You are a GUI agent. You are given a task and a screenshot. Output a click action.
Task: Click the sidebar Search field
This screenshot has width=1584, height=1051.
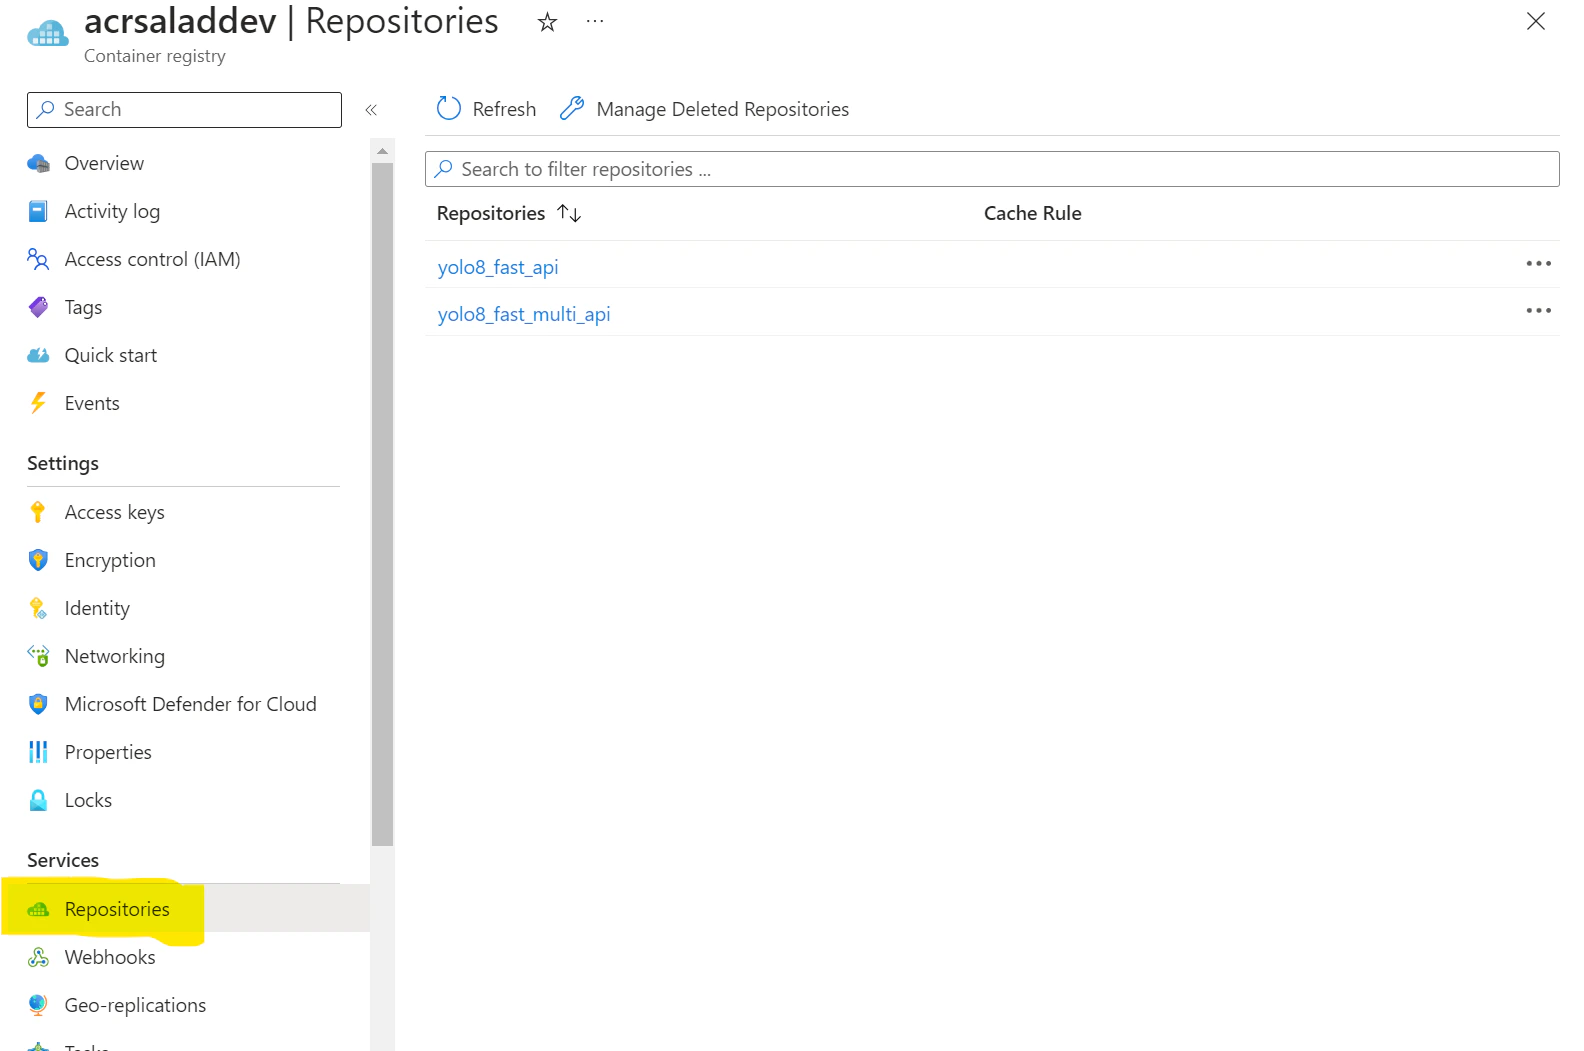tap(184, 110)
